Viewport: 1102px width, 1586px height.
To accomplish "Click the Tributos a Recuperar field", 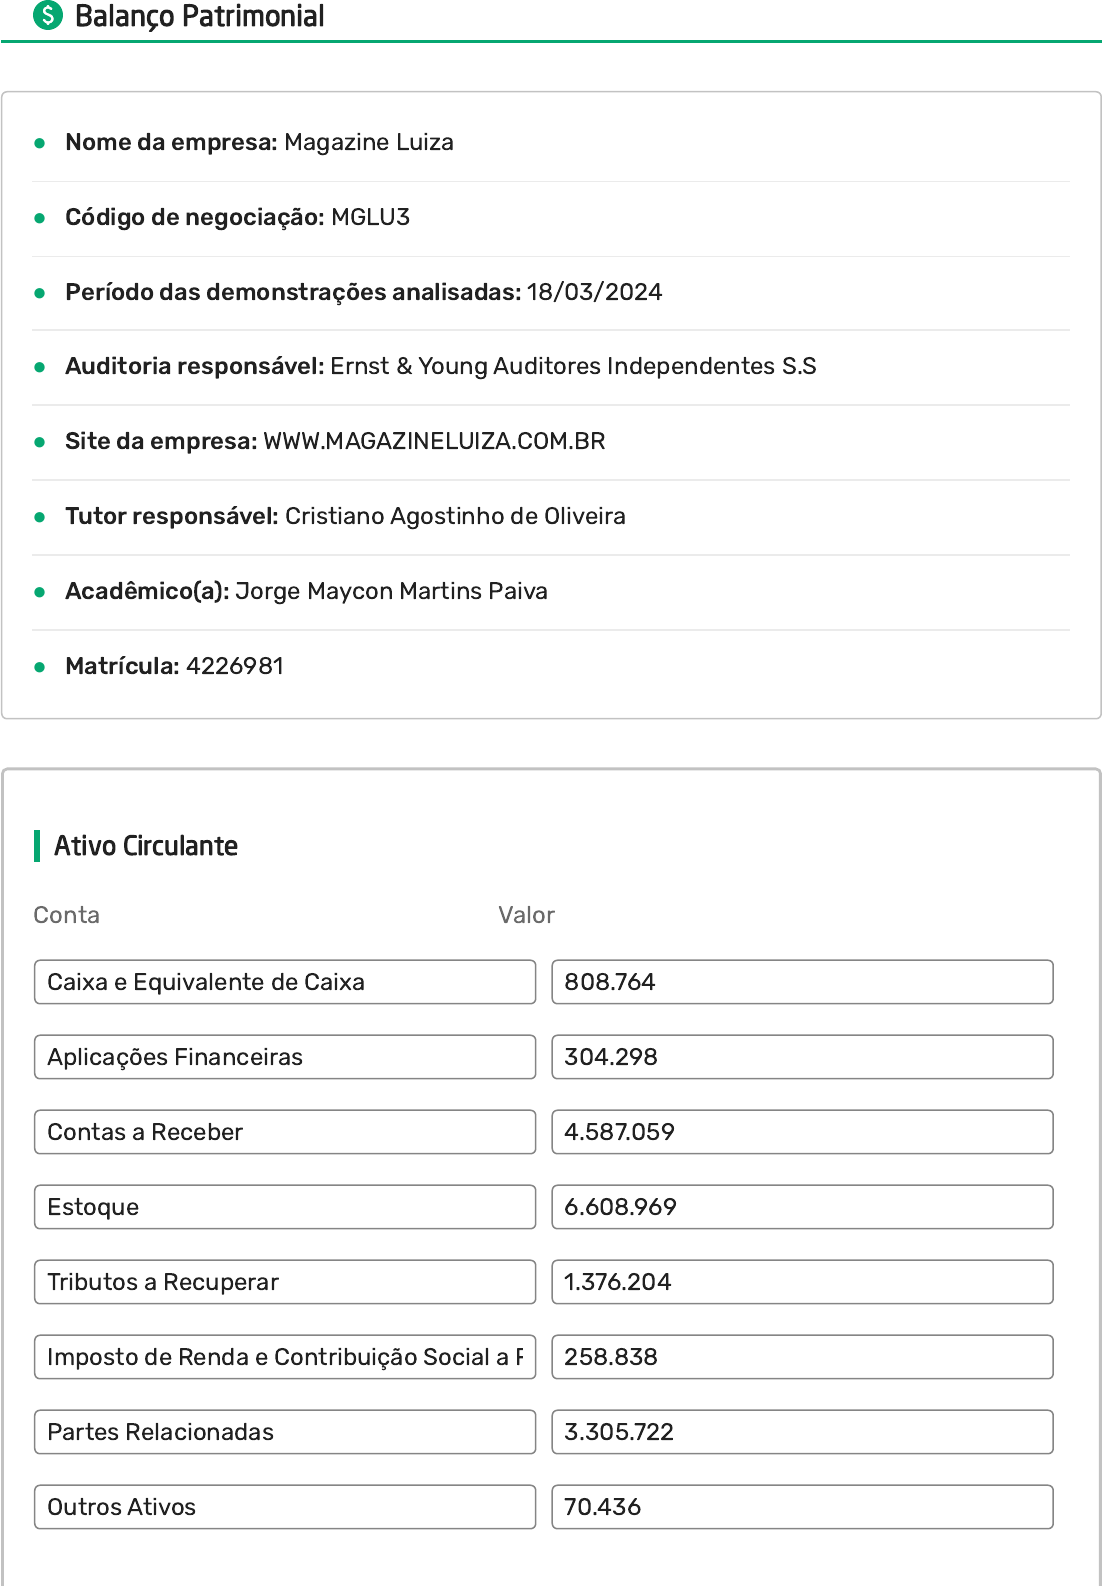I will point(284,1282).
